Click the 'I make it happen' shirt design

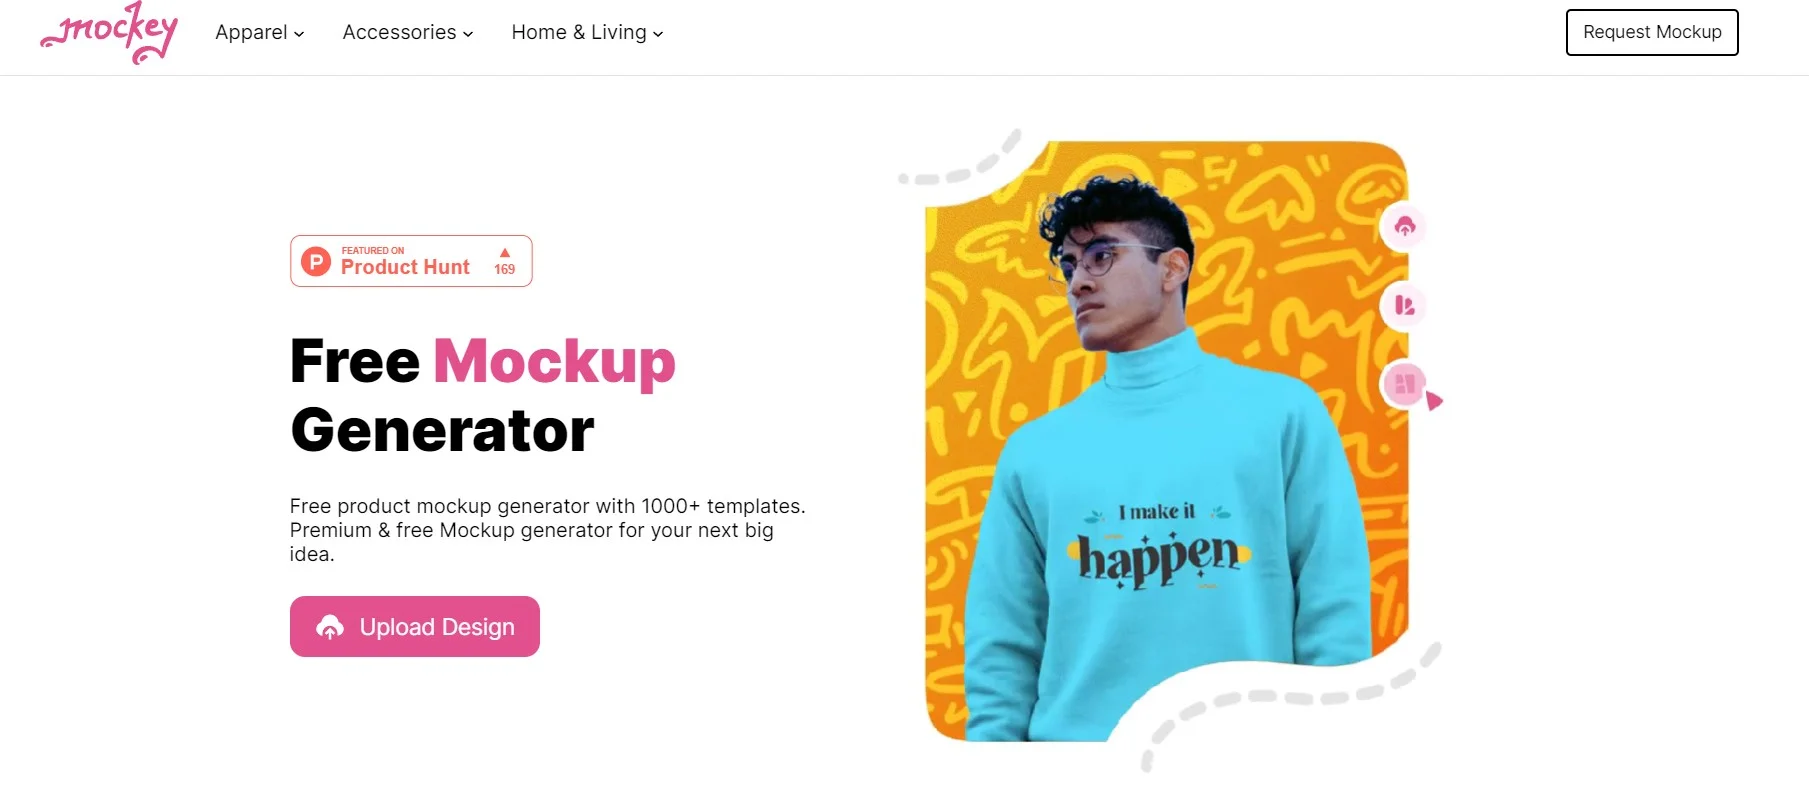click(x=1160, y=547)
